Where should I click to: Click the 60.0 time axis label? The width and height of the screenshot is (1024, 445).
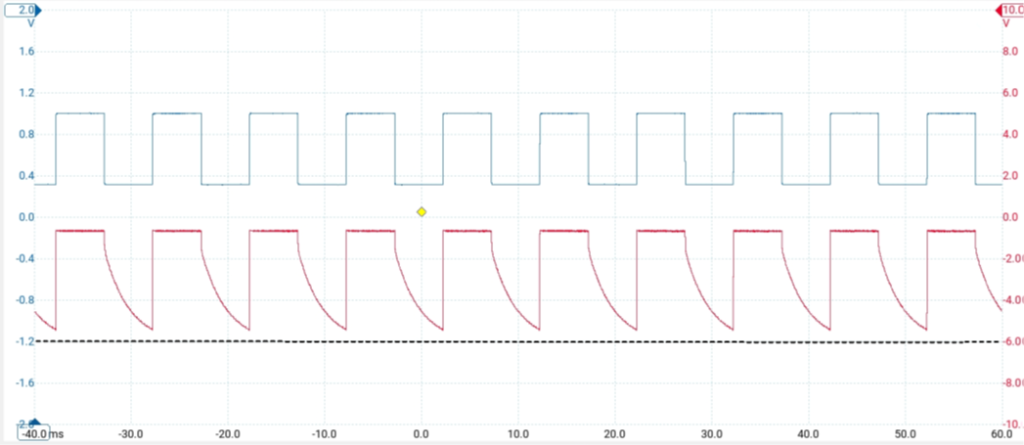(1002, 434)
